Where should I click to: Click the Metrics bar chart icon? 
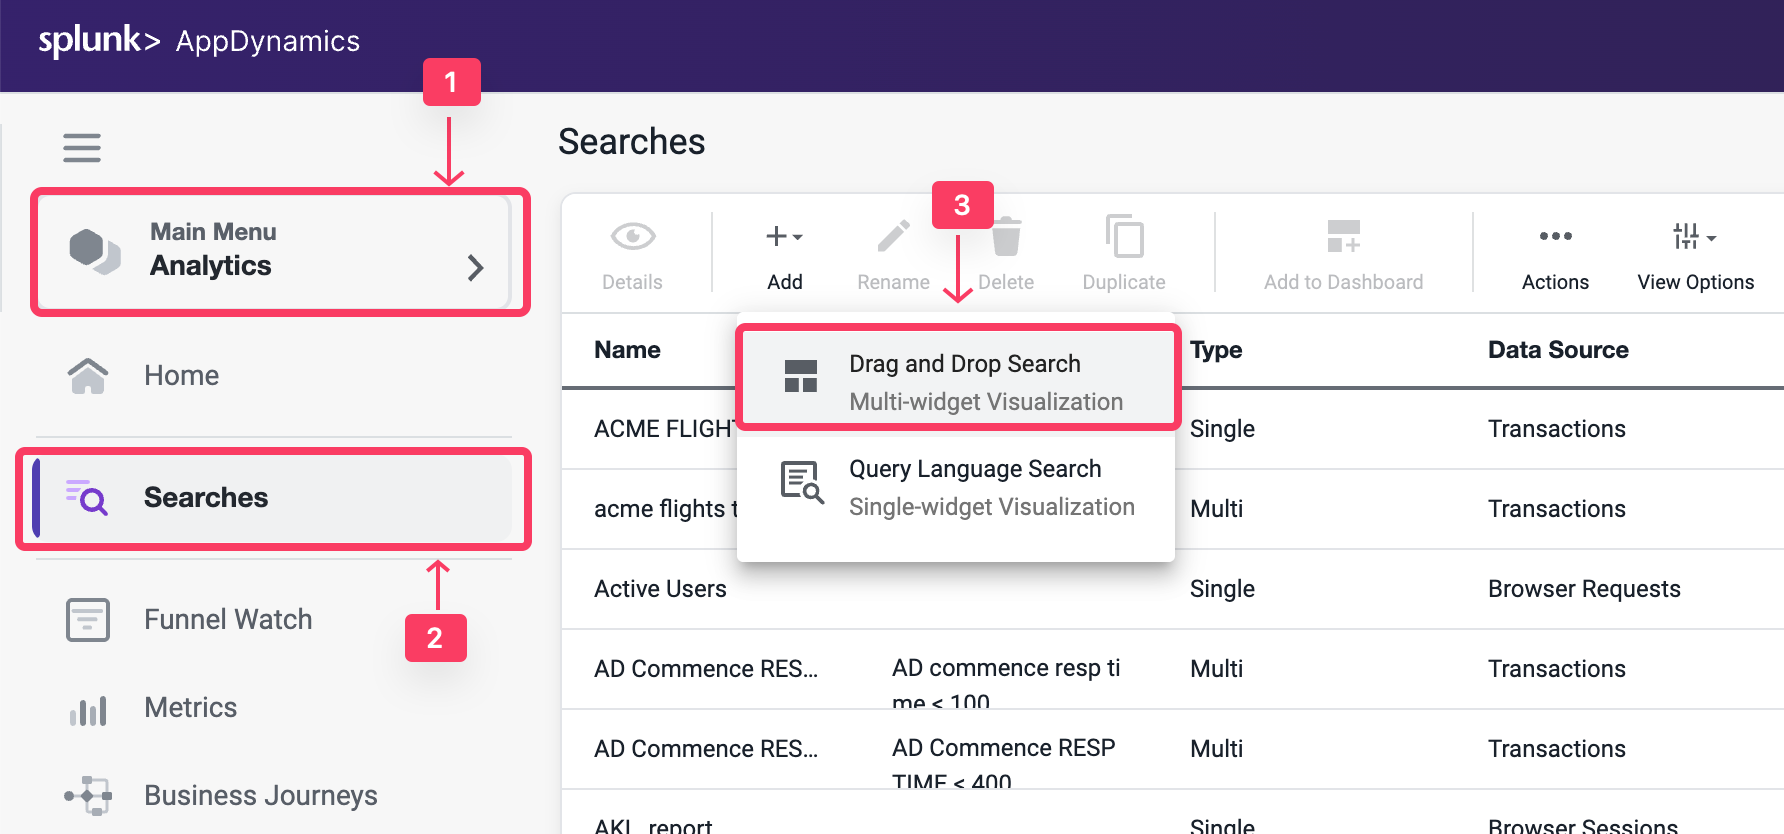[87, 708]
